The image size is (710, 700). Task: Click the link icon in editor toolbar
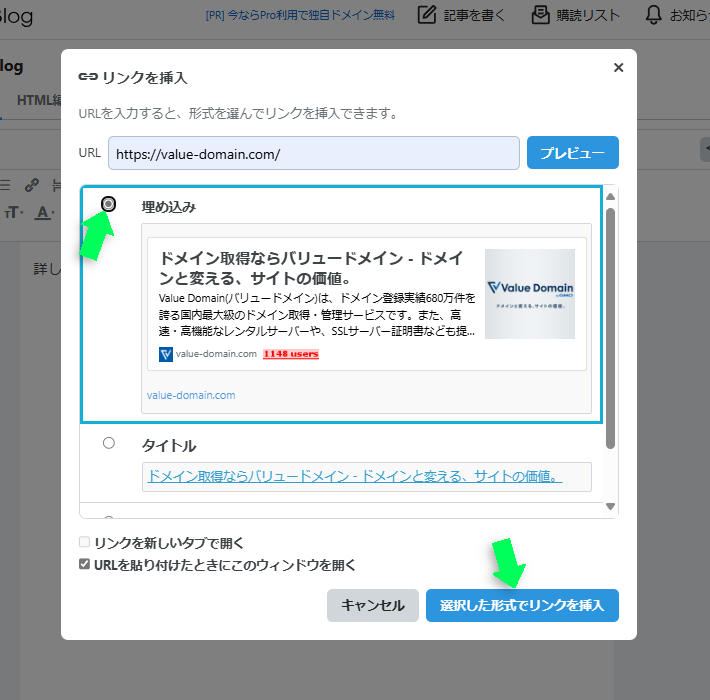(x=32, y=185)
